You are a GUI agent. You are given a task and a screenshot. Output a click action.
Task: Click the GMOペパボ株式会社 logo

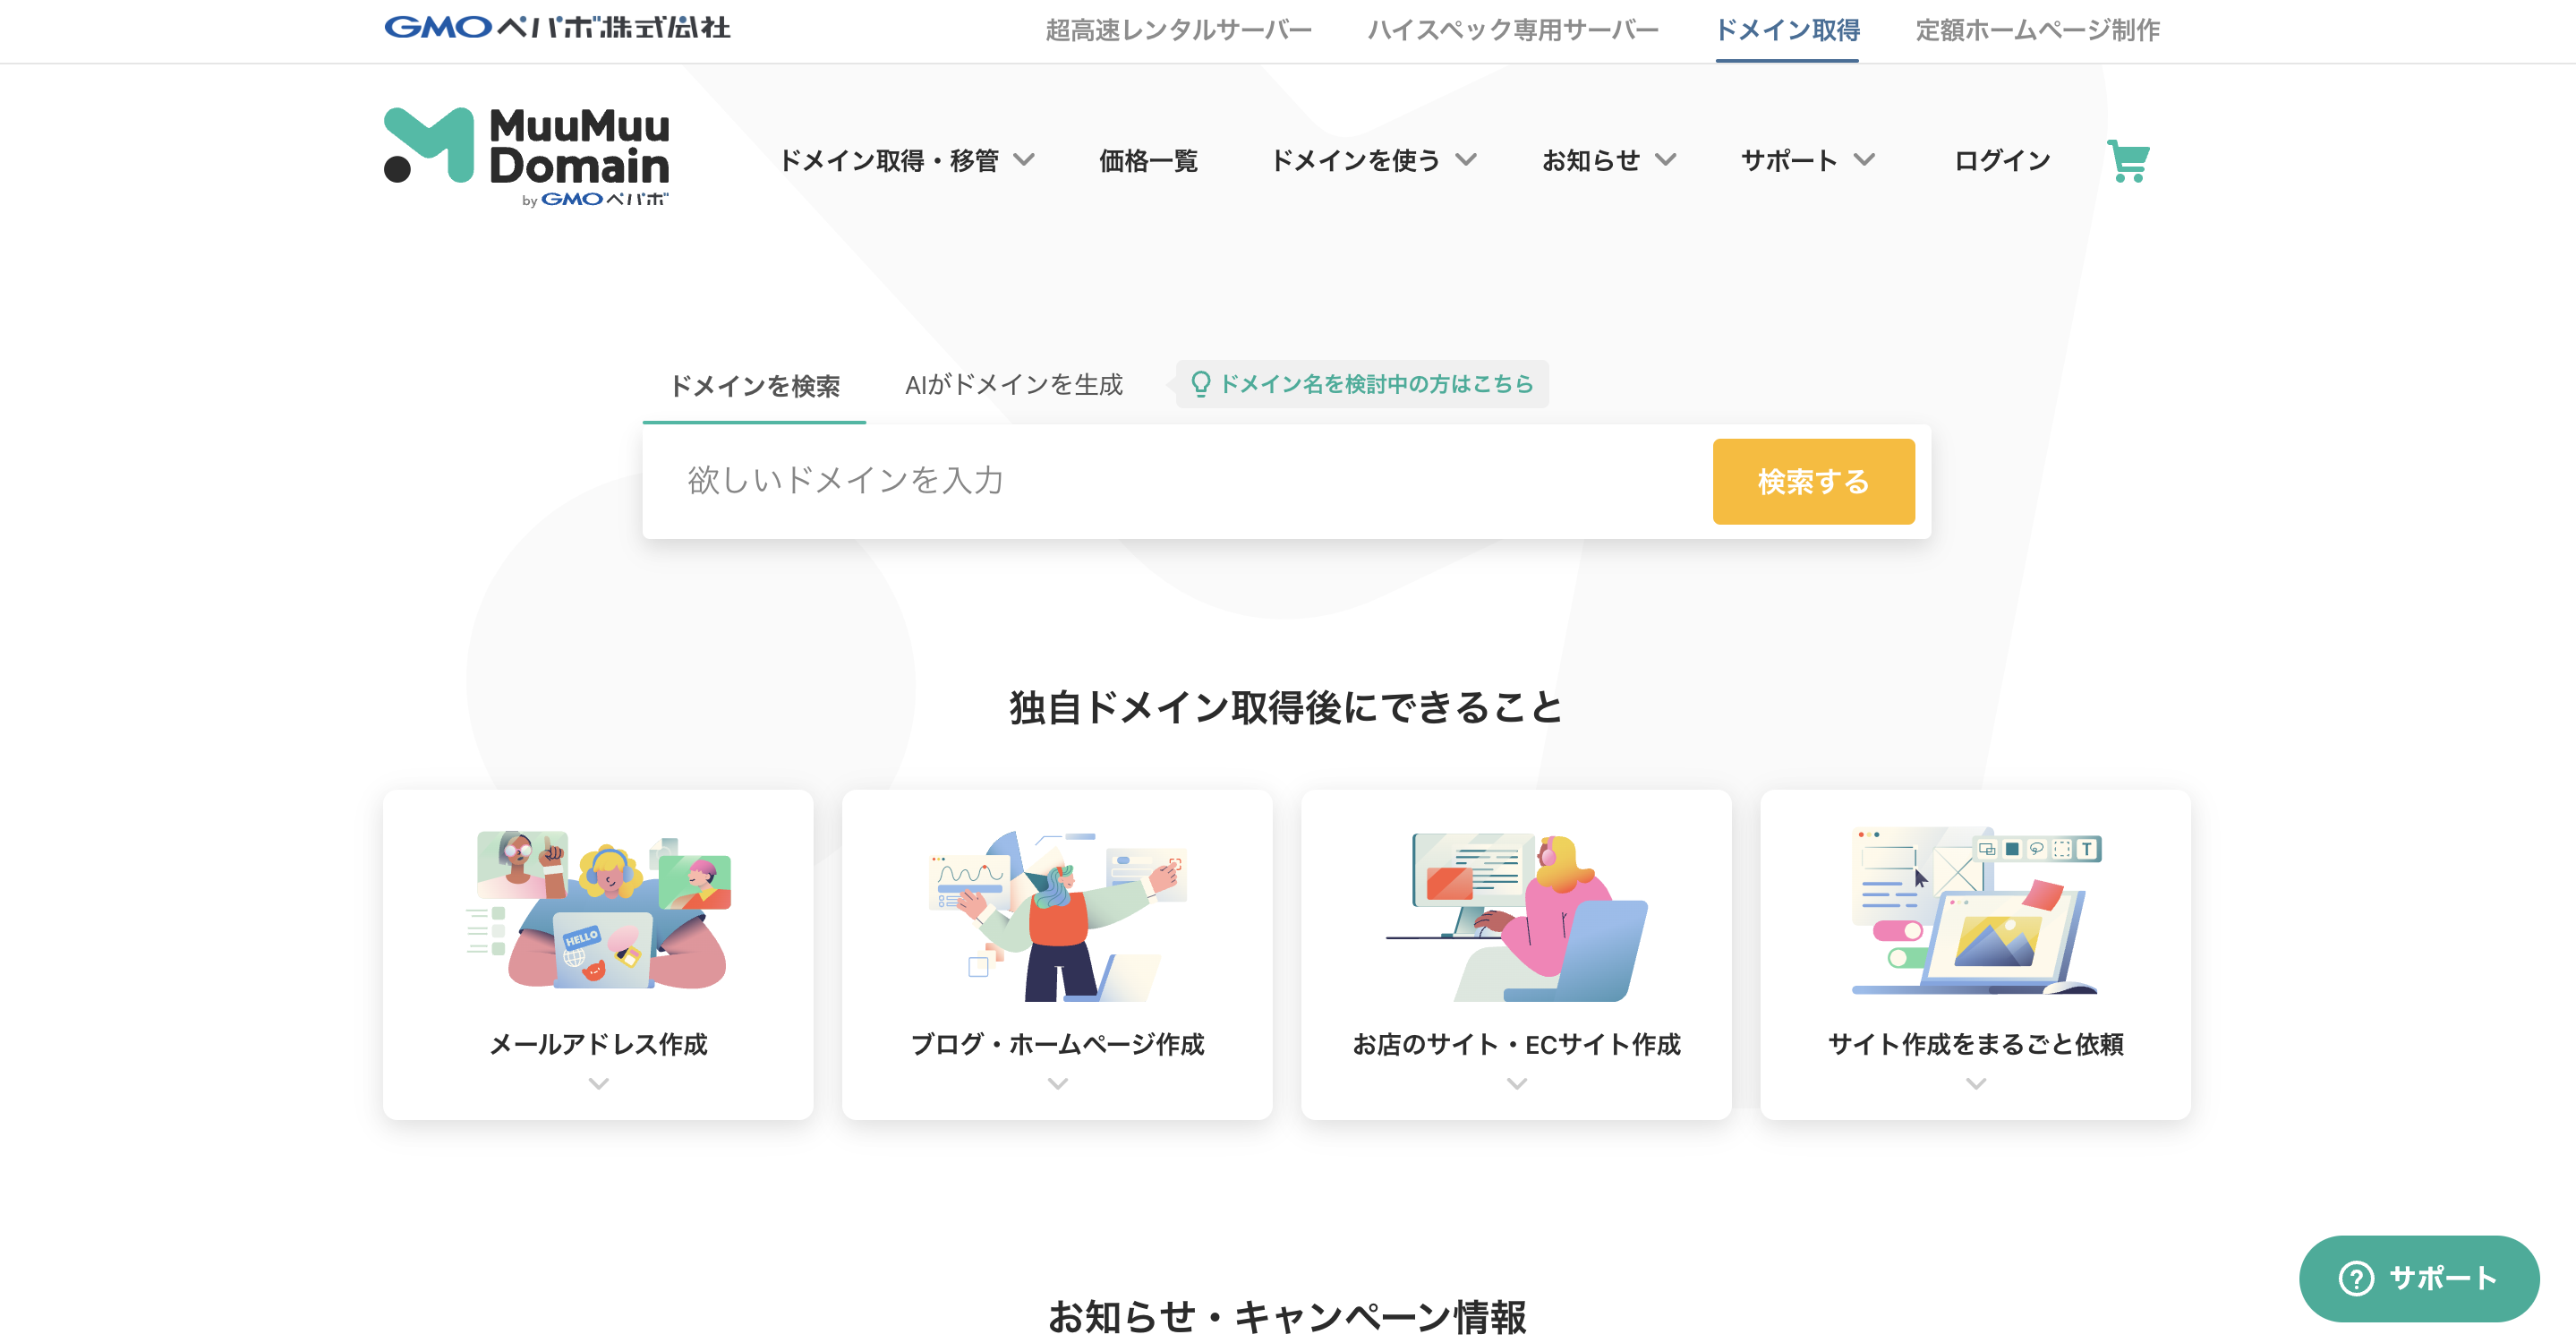click(557, 28)
